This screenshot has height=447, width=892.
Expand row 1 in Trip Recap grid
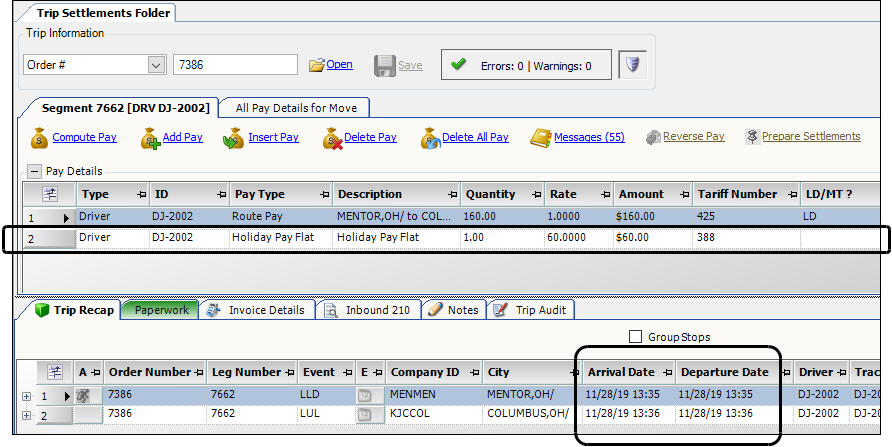[26, 396]
